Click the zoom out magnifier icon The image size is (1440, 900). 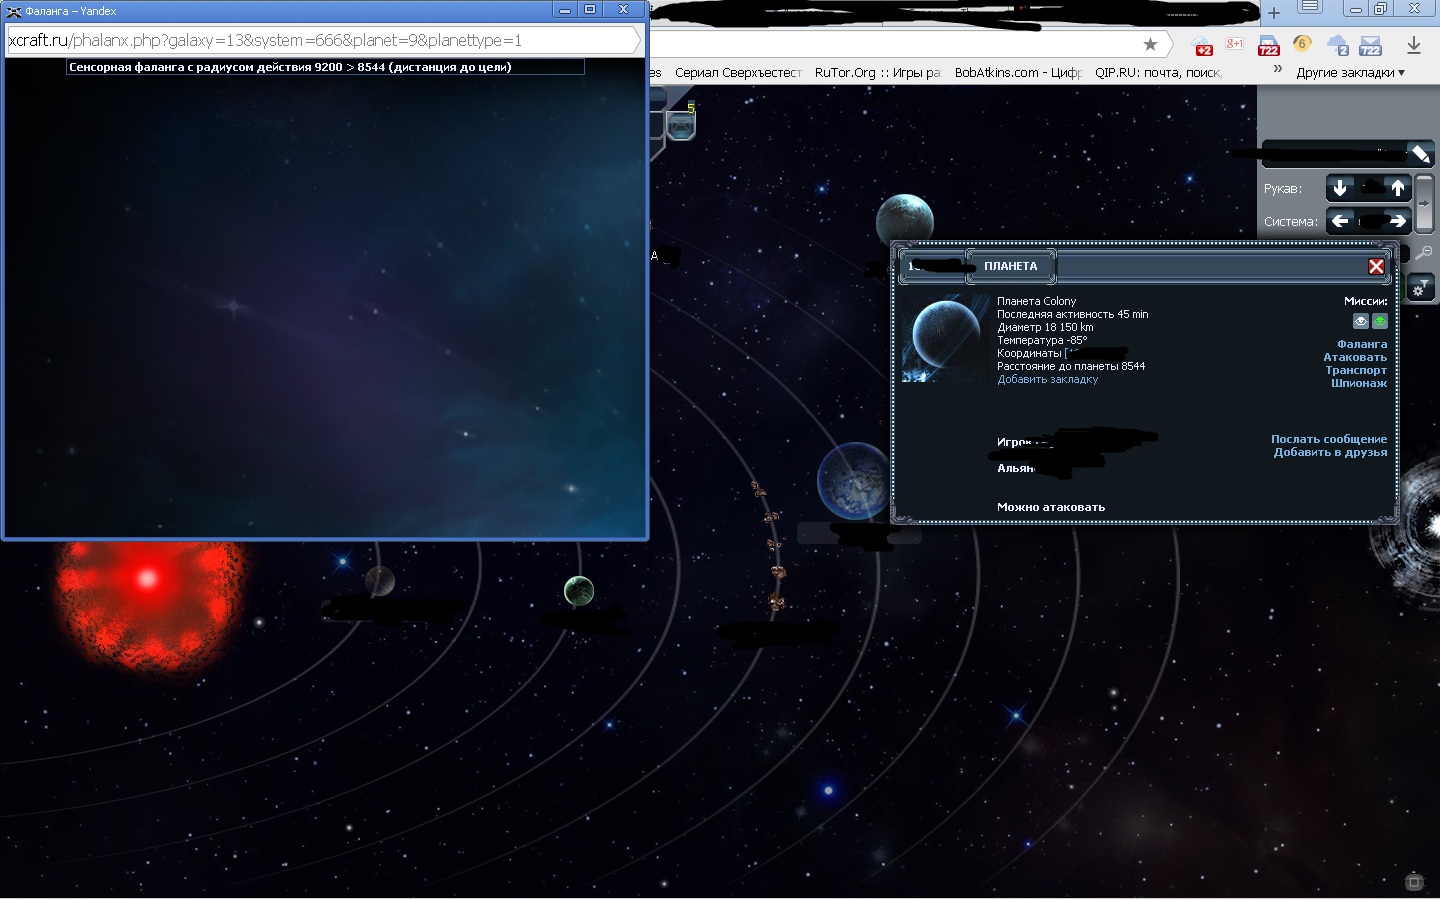pyautogui.click(x=1424, y=253)
